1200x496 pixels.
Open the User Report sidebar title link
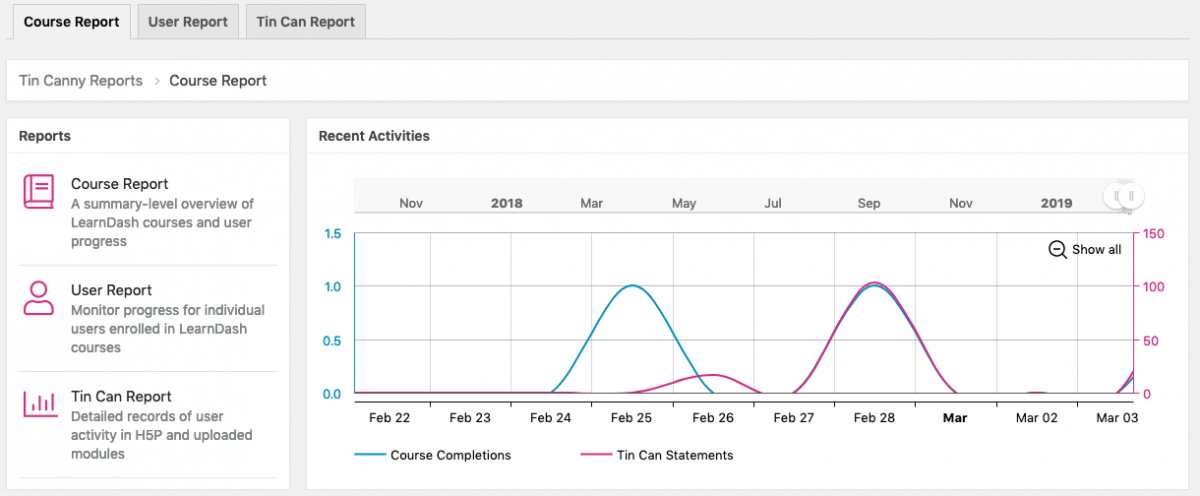[111, 290]
